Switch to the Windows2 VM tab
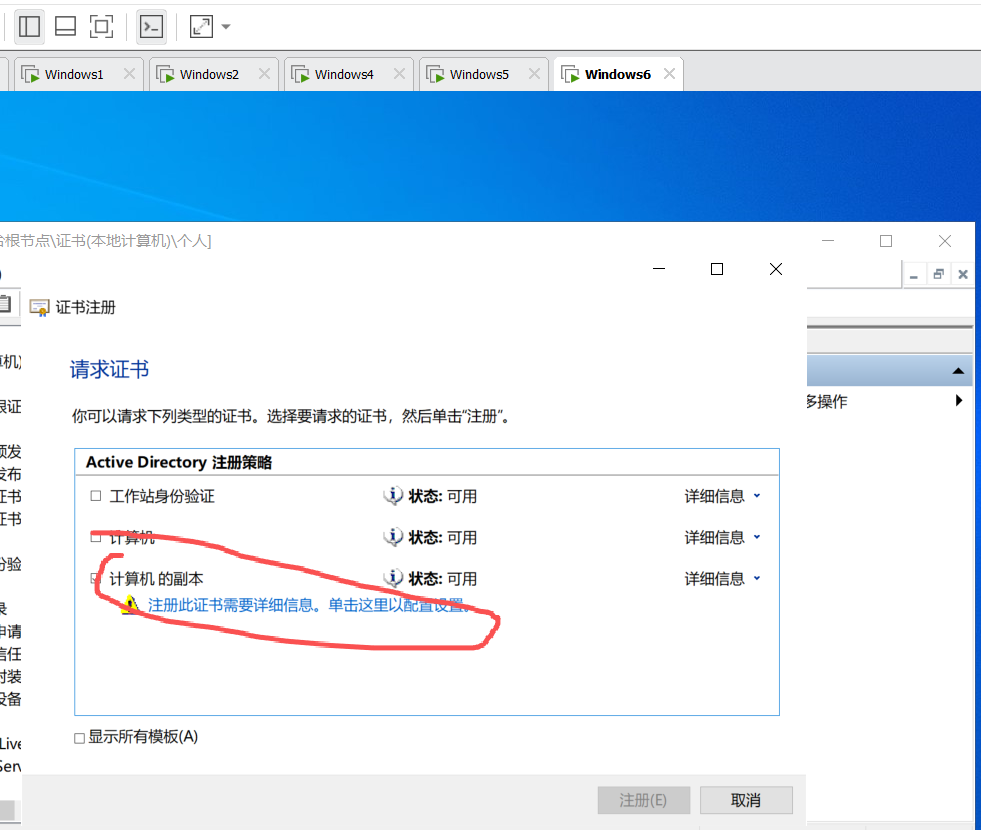This screenshot has height=830, width=981. coord(208,74)
